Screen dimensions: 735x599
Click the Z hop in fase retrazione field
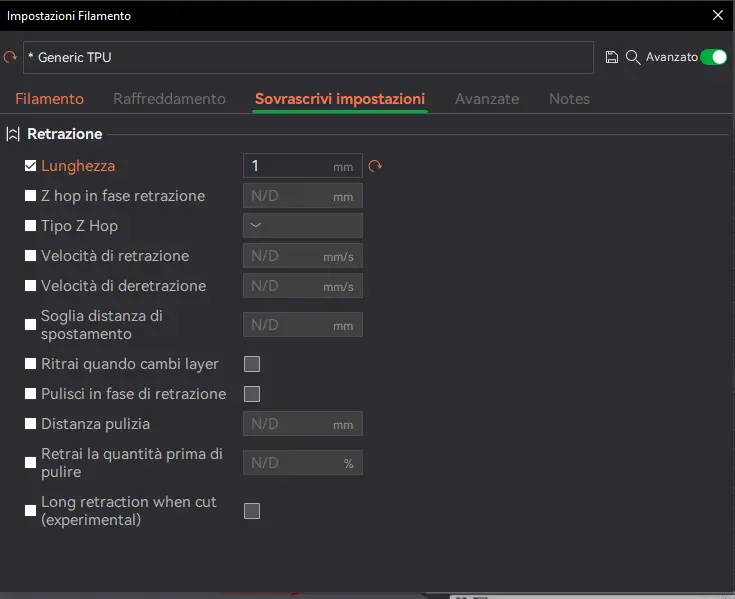coord(303,195)
